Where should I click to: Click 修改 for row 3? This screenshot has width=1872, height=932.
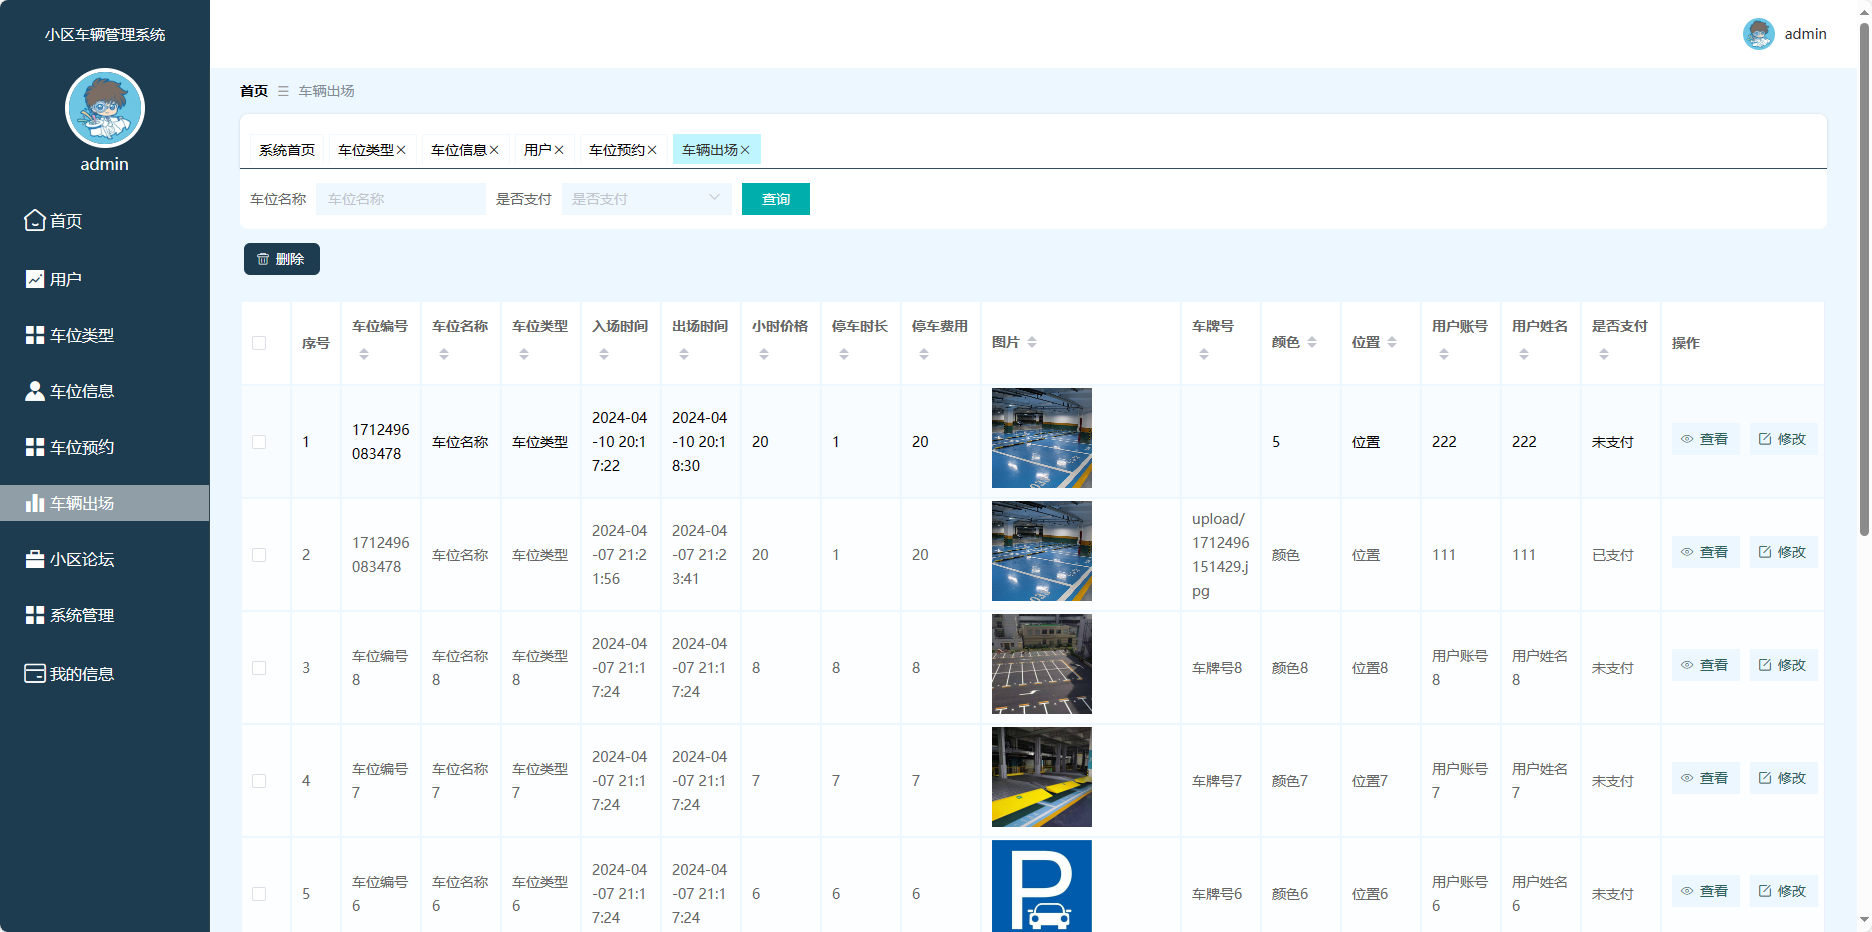tap(1783, 665)
